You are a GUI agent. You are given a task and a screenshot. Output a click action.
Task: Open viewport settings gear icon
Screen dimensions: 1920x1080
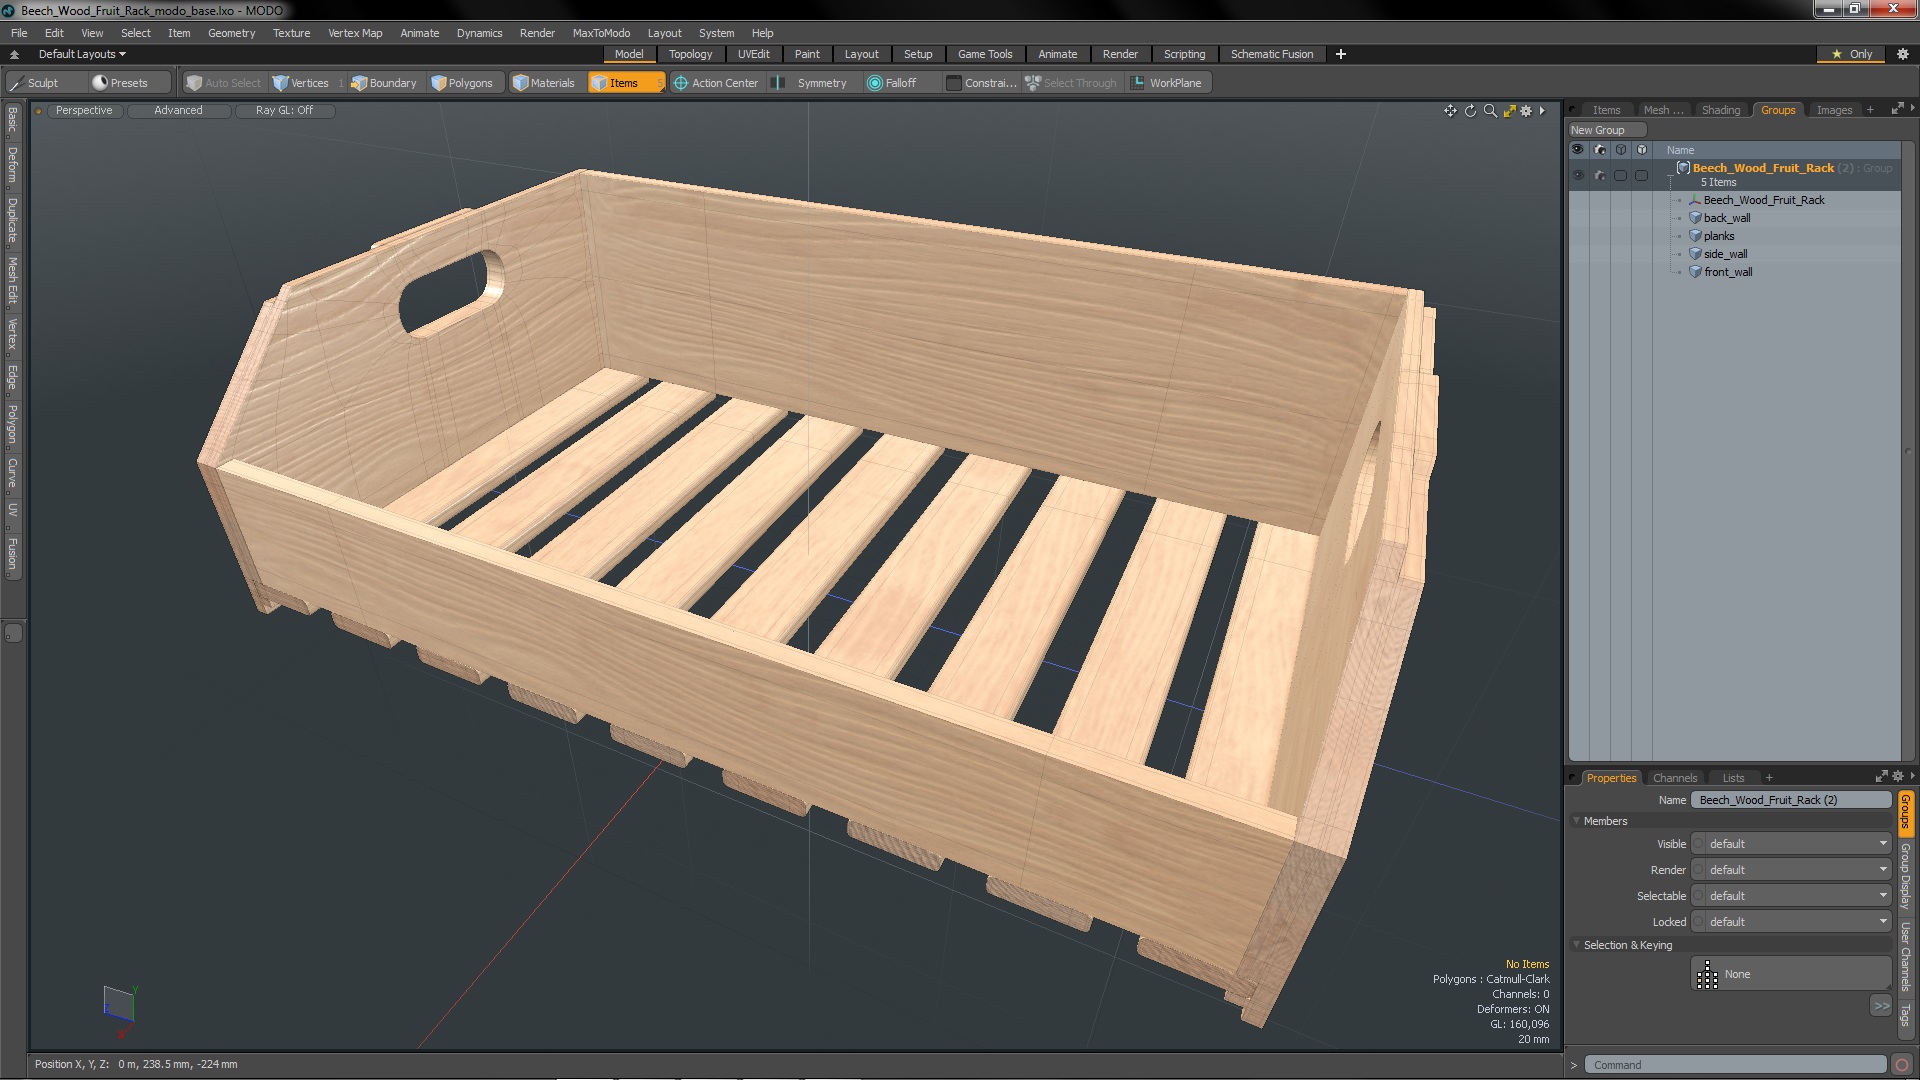tap(1526, 111)
